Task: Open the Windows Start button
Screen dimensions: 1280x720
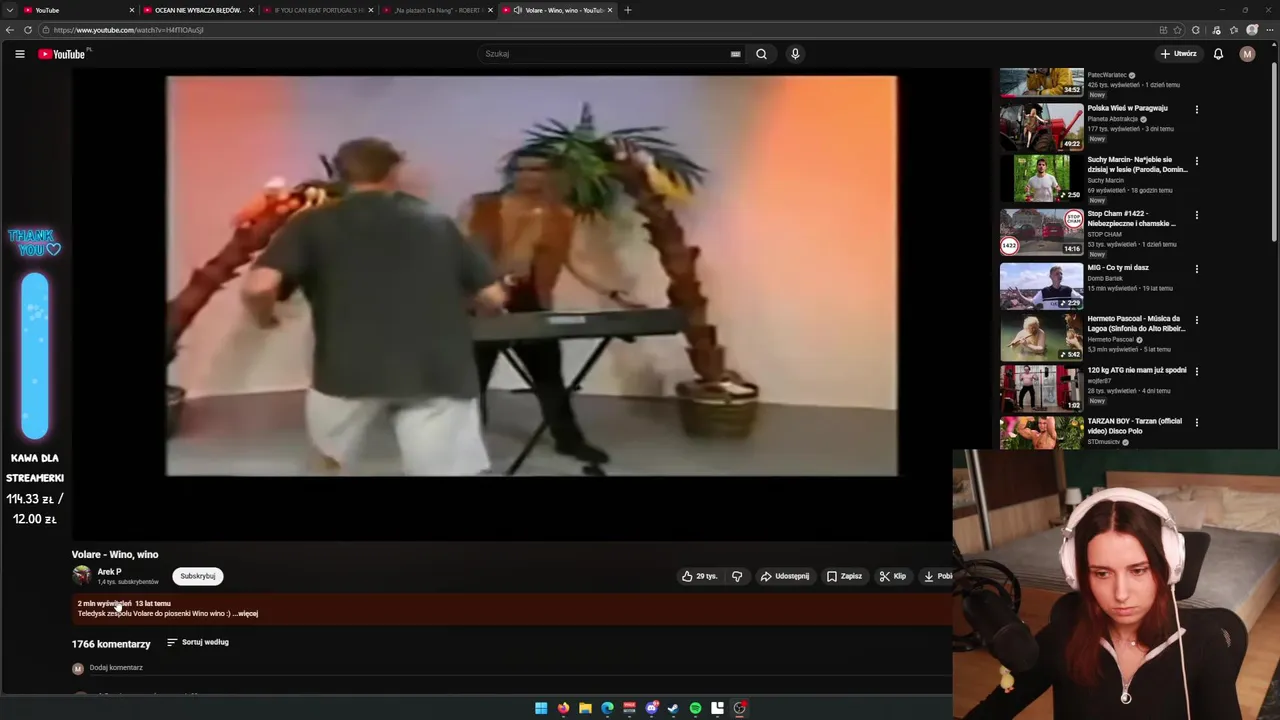Action: (x=541, y=708)
